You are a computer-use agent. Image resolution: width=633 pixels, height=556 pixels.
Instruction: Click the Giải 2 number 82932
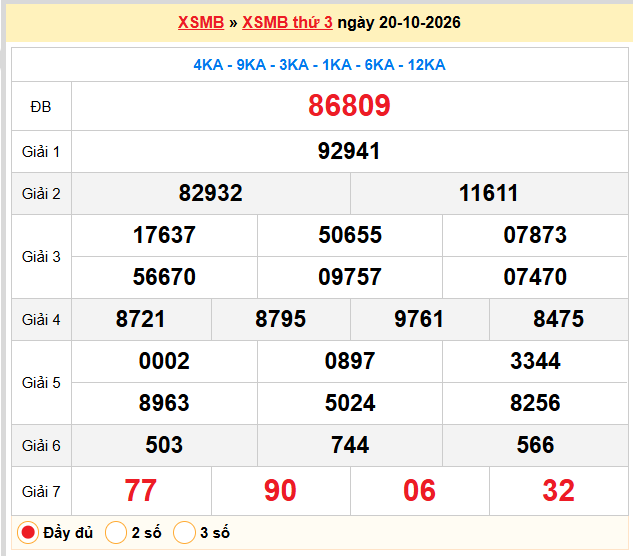click(x=211, y=193)
